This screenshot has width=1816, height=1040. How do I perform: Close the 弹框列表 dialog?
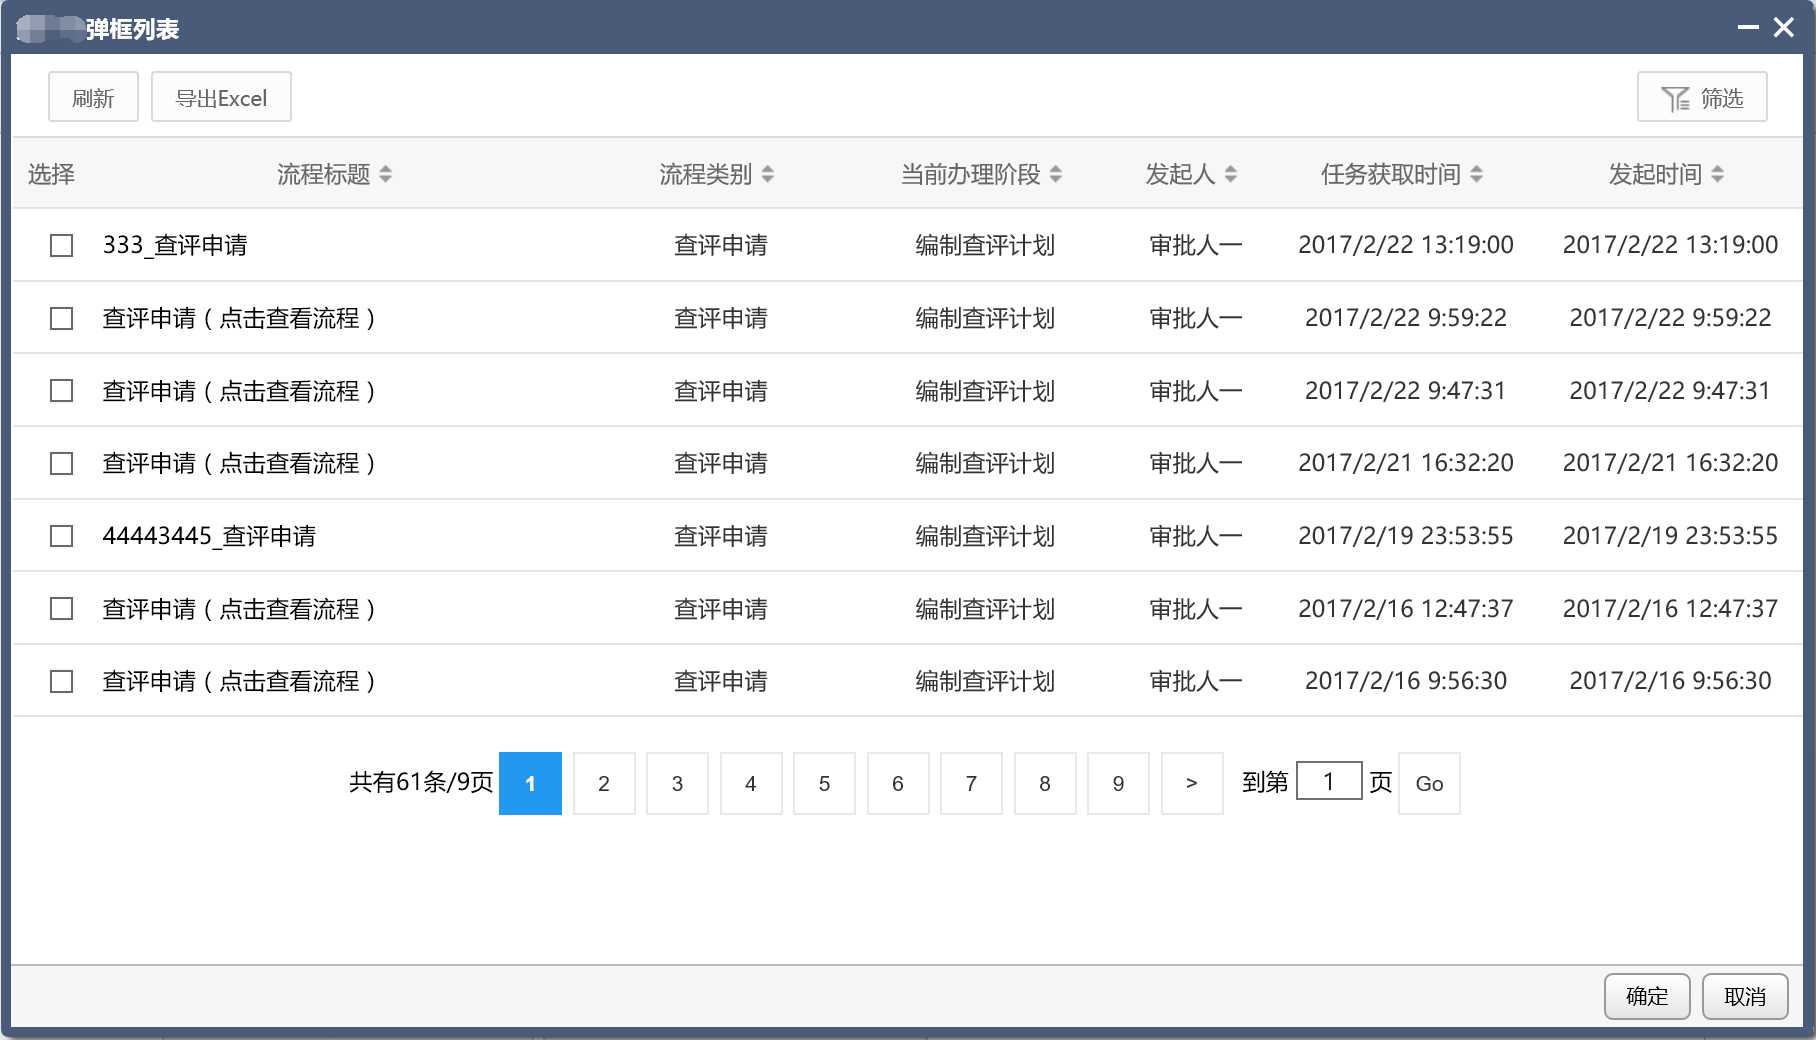[1784, 28]
